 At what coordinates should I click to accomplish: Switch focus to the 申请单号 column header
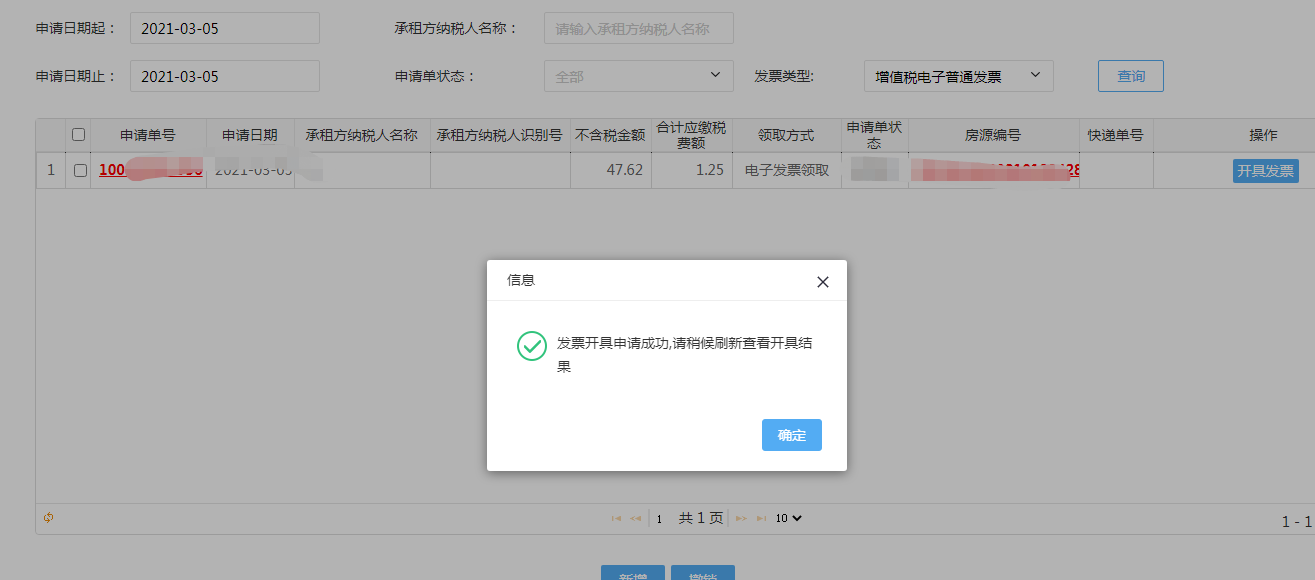pyautogui.click(x=148, y=135)
